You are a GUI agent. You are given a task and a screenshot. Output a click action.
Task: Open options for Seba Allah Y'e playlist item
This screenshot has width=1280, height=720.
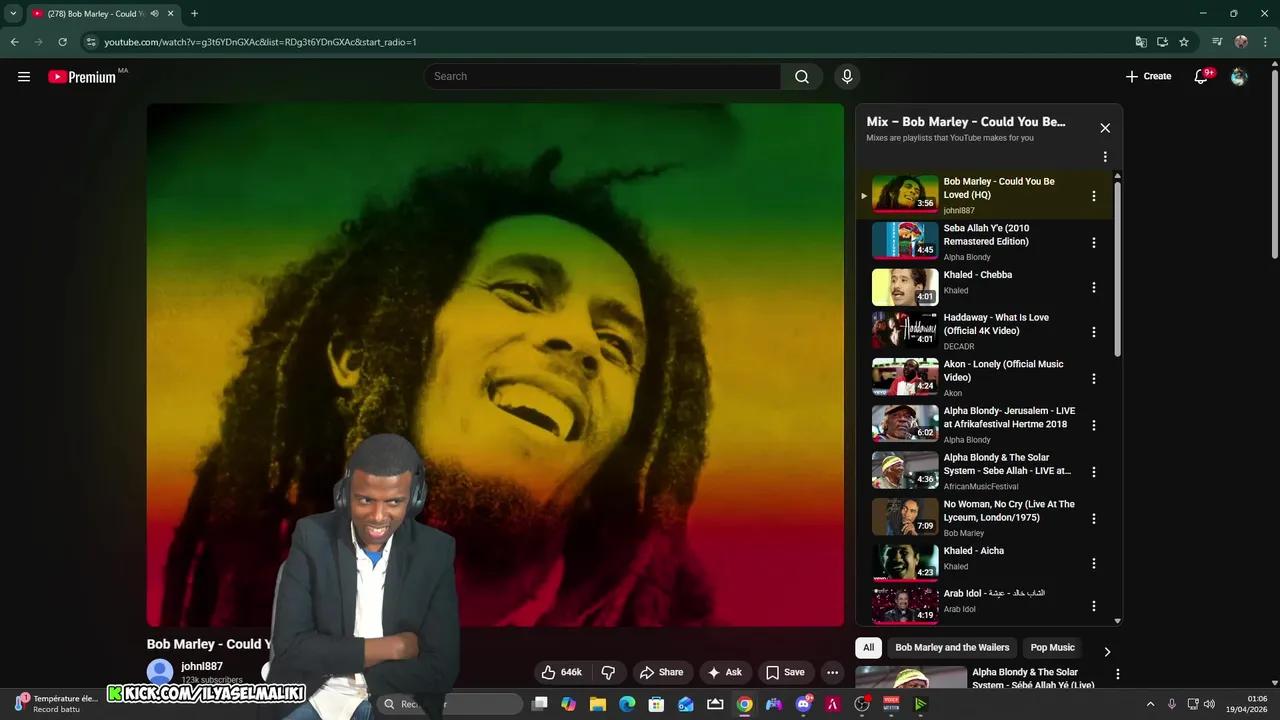point(1093,243)
